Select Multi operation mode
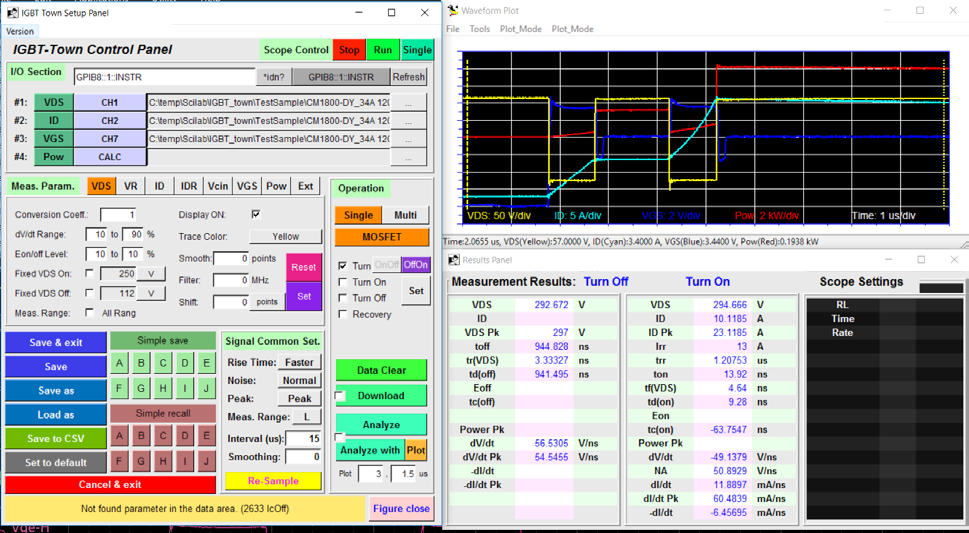 tap(405, 215)
